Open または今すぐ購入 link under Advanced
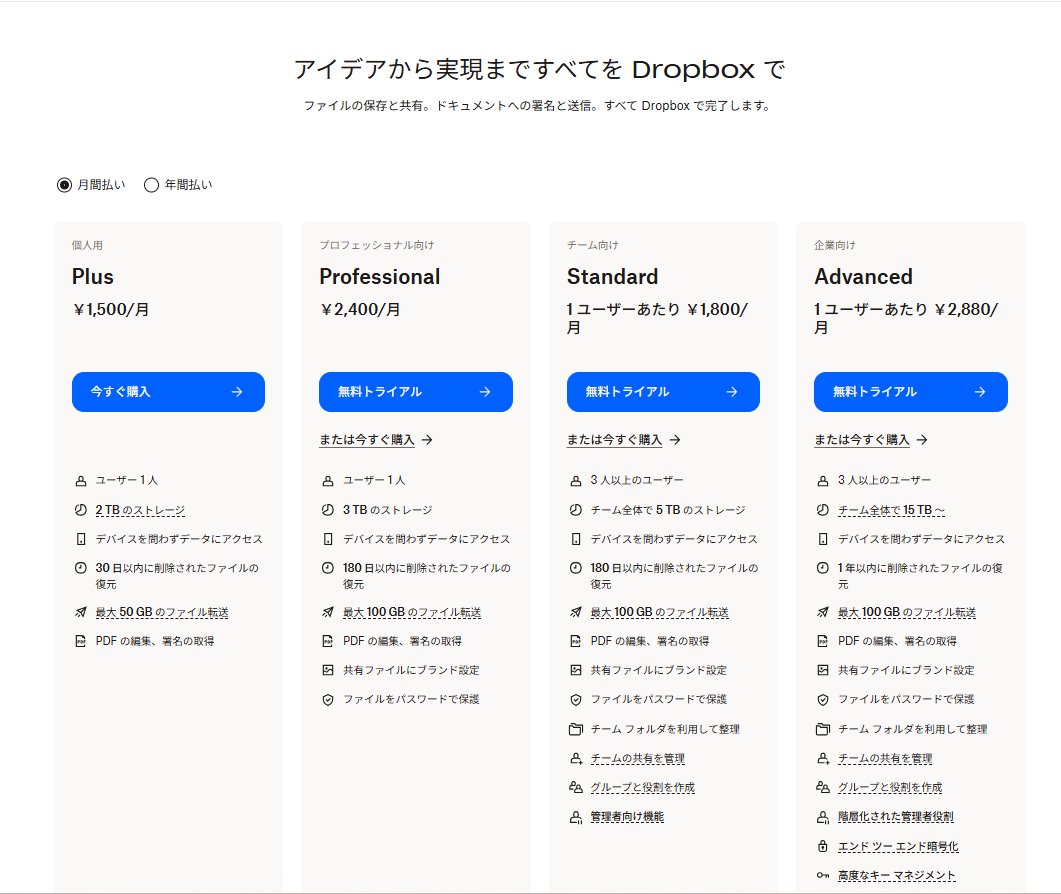 click(x=871, y=440)
